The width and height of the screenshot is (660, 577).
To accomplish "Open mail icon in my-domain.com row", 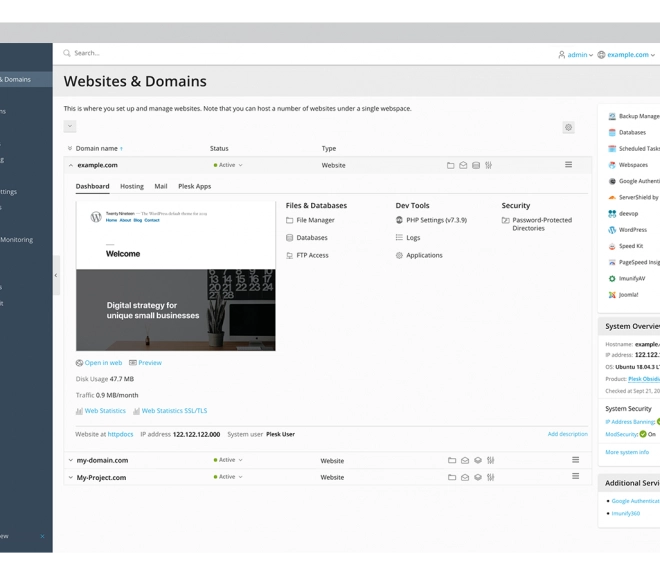I will coord(465,460).
